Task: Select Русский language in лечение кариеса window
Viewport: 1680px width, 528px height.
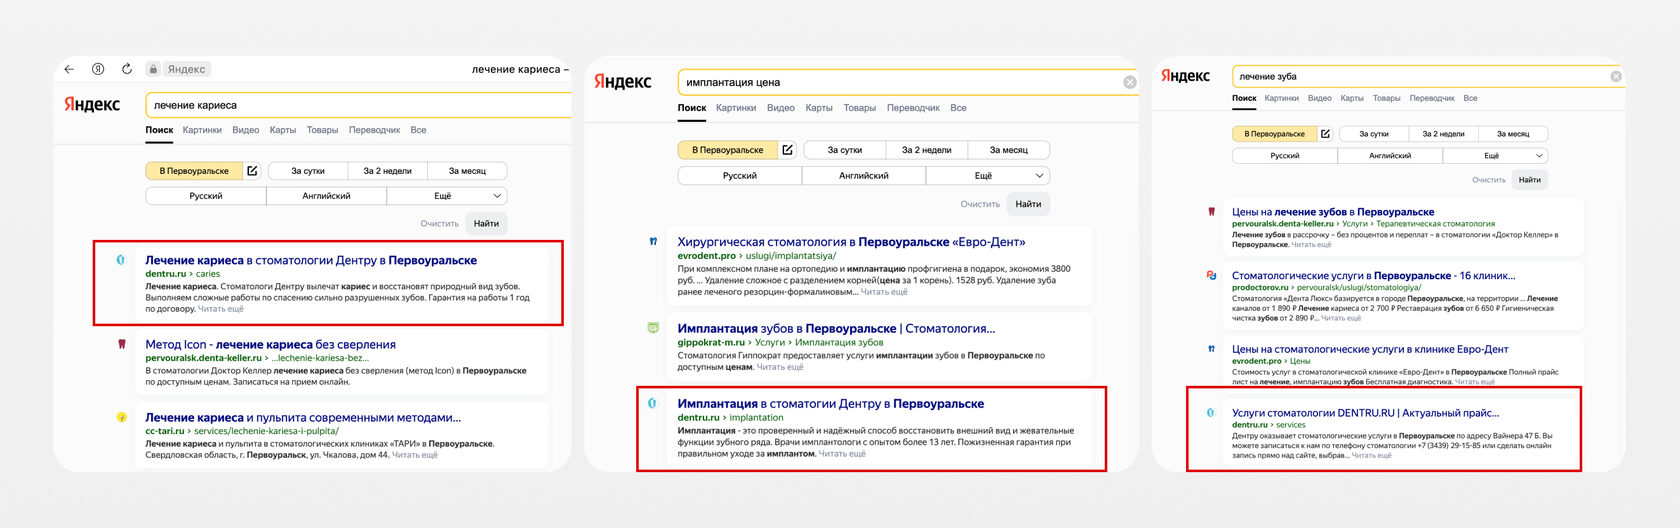Action: point(206,196)
